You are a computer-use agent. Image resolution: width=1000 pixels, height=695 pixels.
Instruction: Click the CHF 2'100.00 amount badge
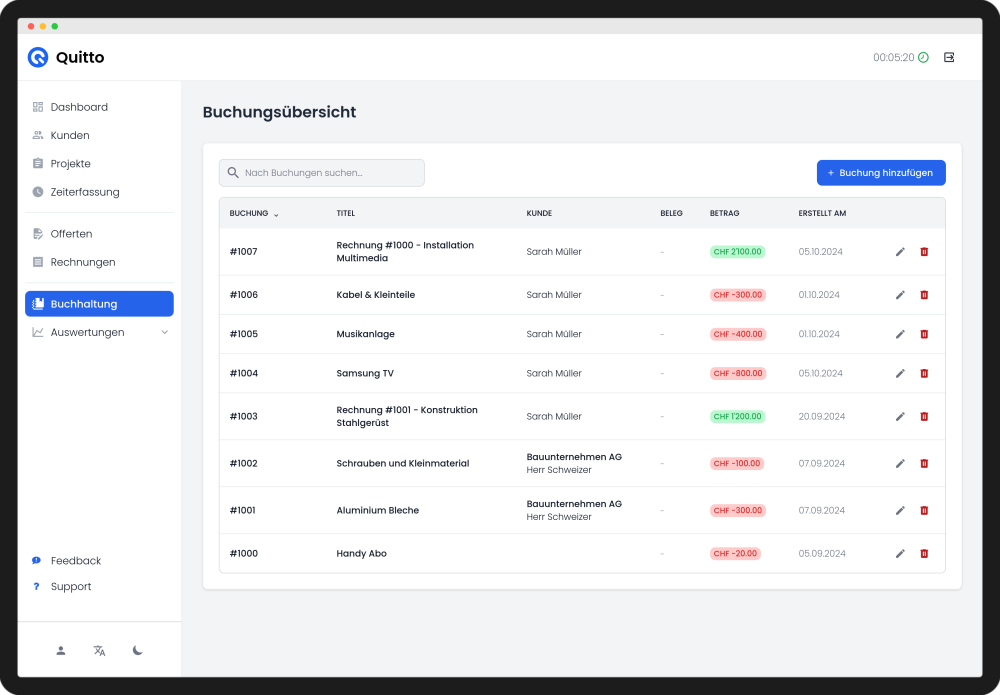click(x=737, y=252)
